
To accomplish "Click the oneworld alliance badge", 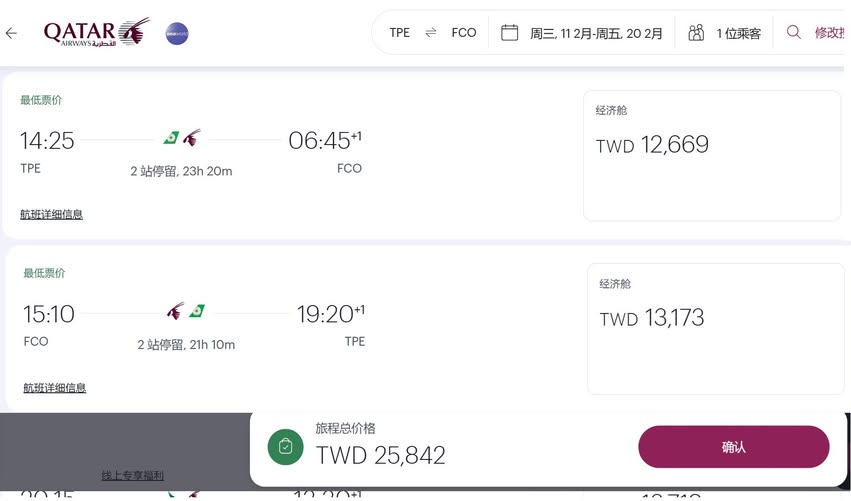I will [177, 33].
